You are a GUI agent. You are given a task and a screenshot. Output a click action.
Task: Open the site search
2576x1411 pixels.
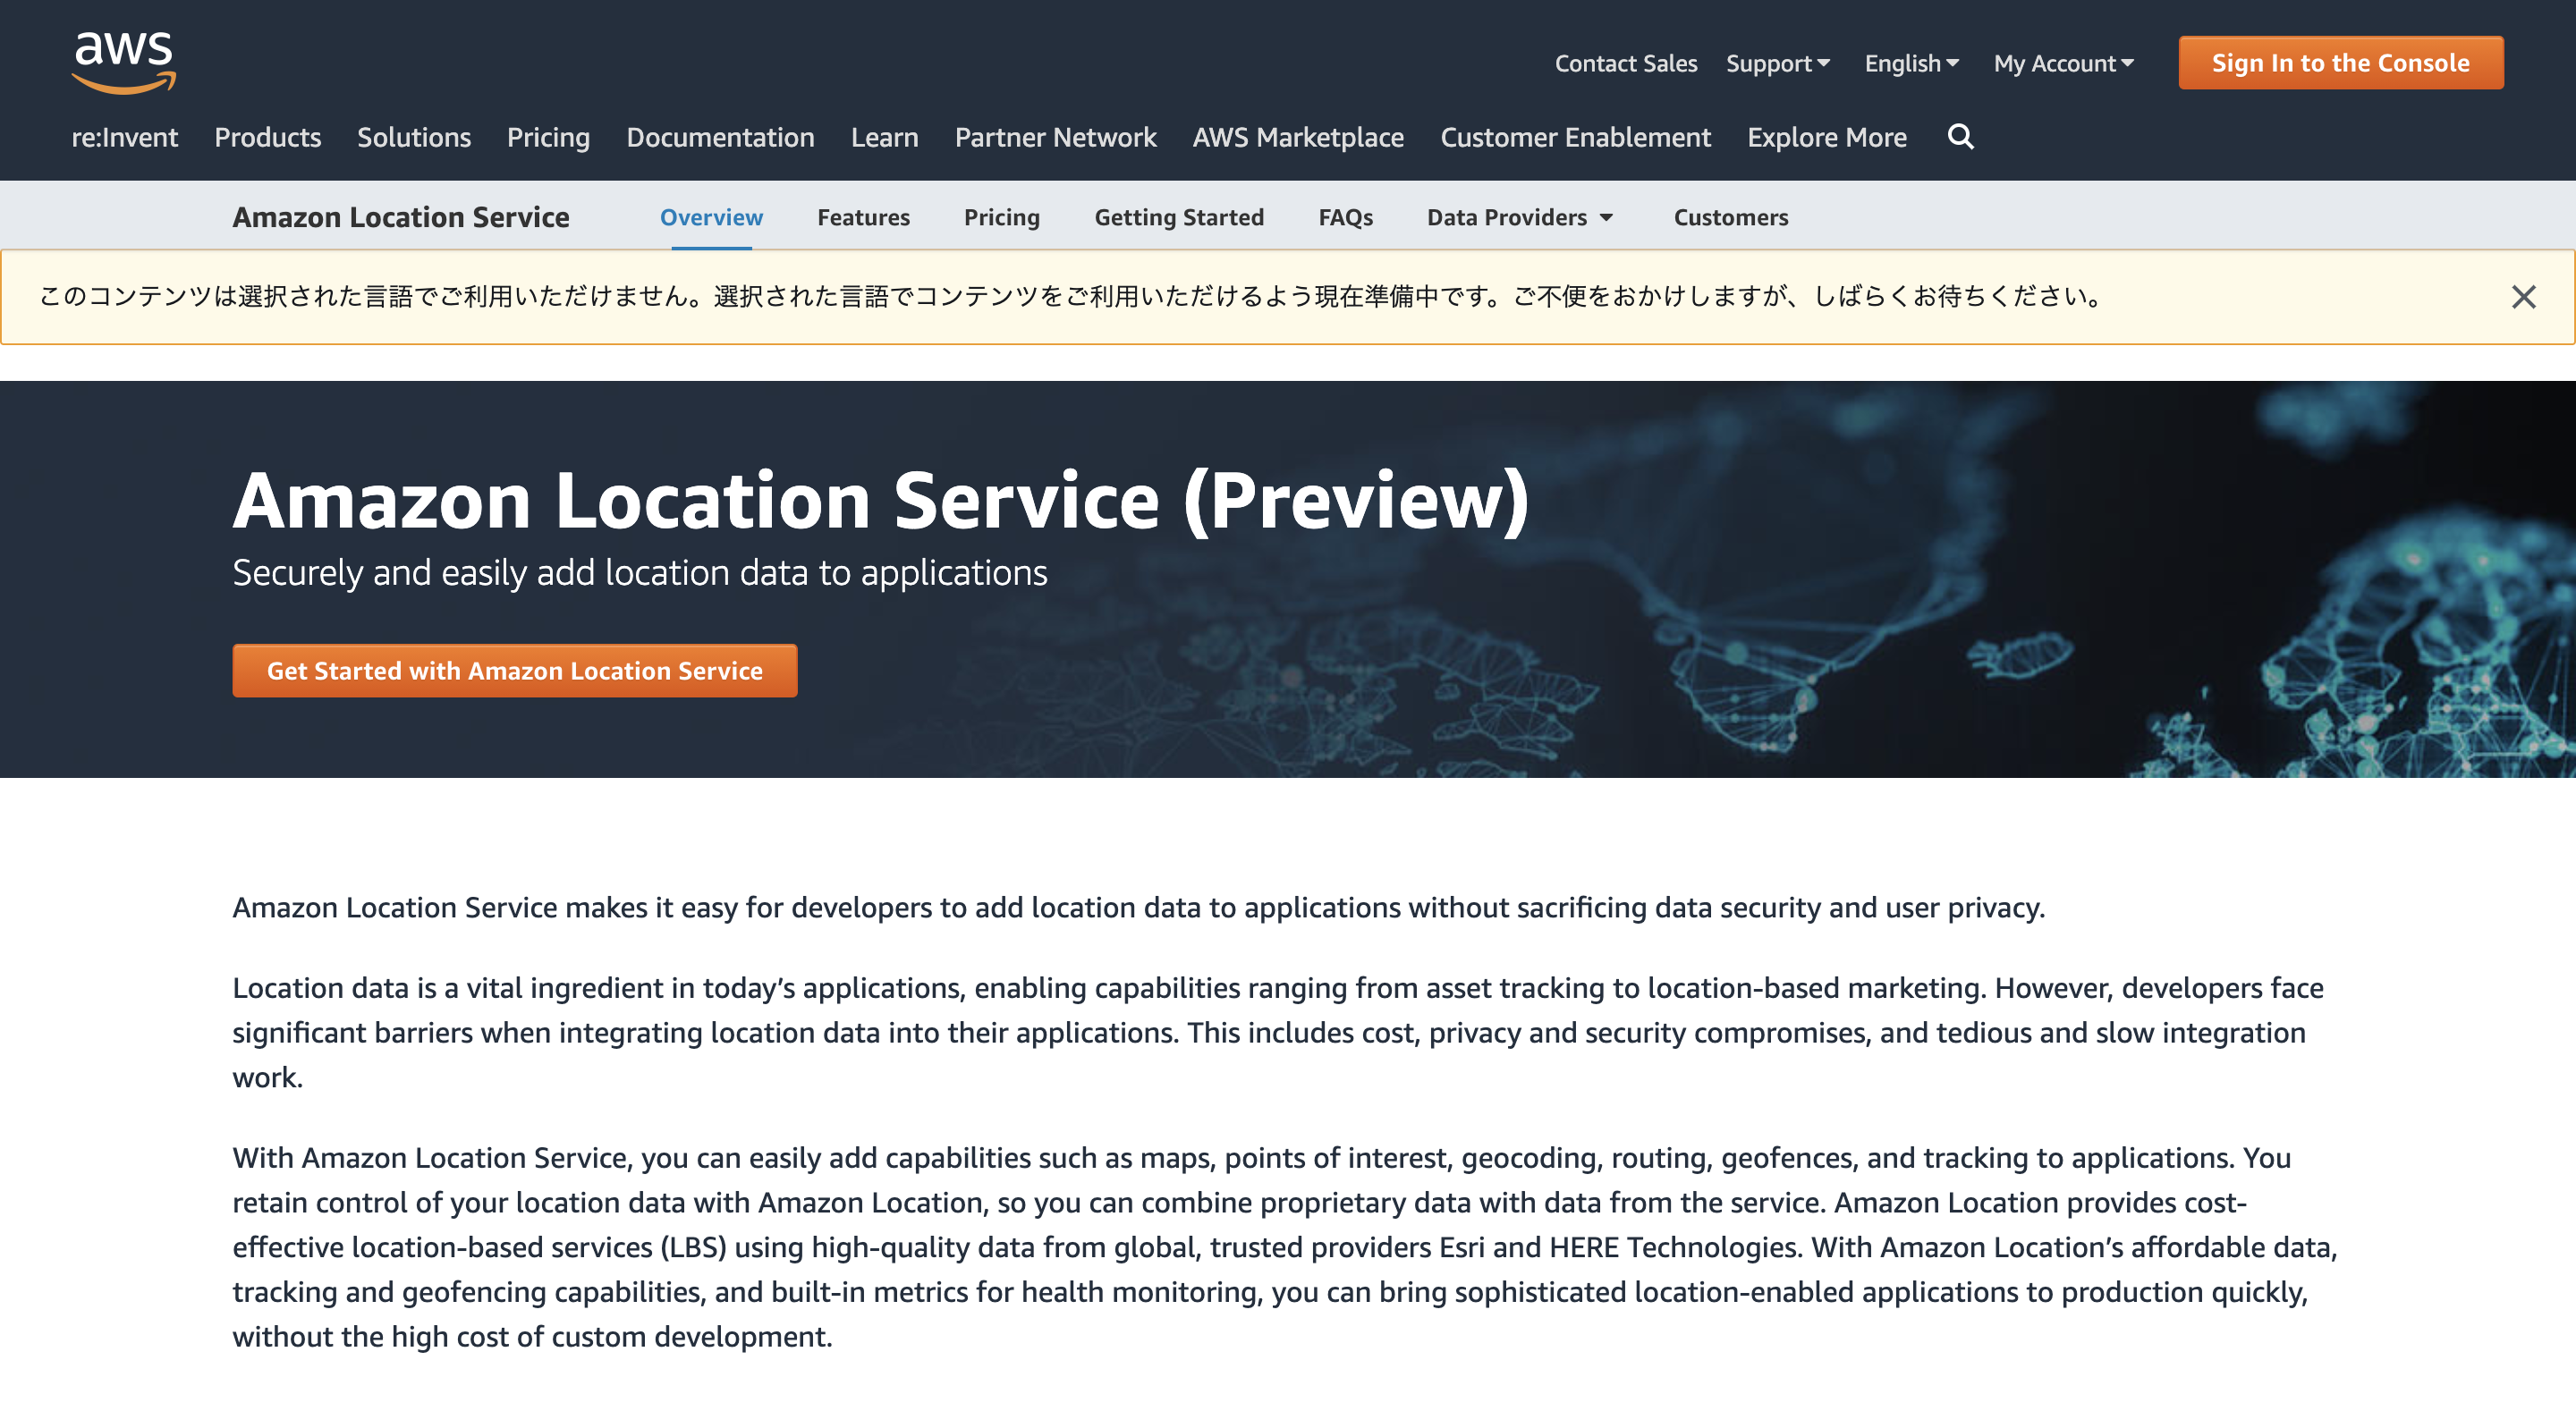click(1961, 137)
